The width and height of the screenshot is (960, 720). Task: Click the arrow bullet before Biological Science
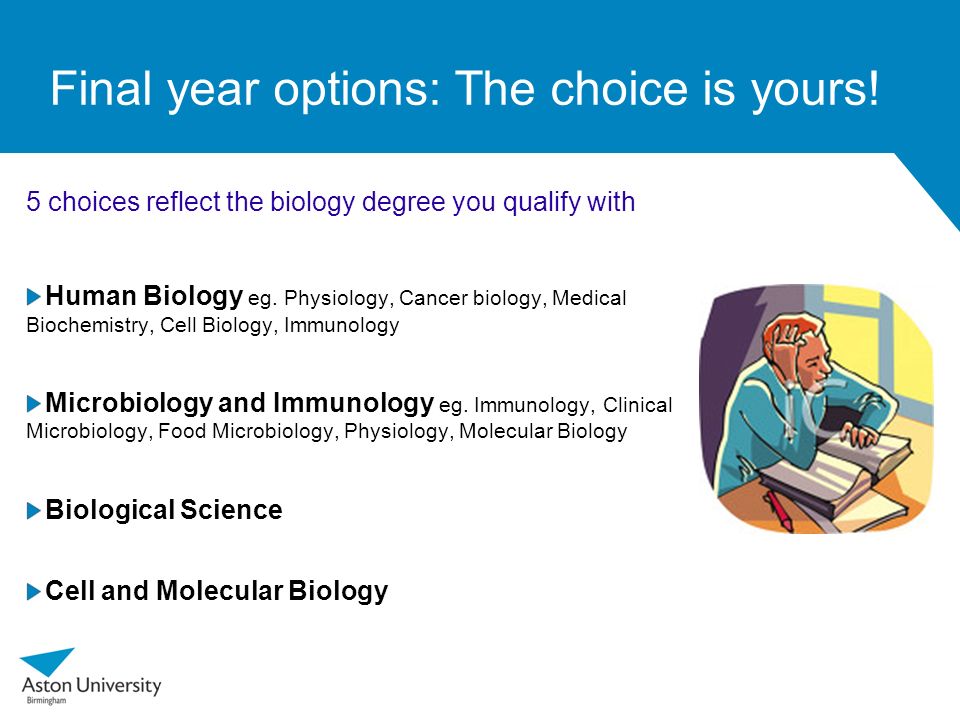click(x=34, y=511)
